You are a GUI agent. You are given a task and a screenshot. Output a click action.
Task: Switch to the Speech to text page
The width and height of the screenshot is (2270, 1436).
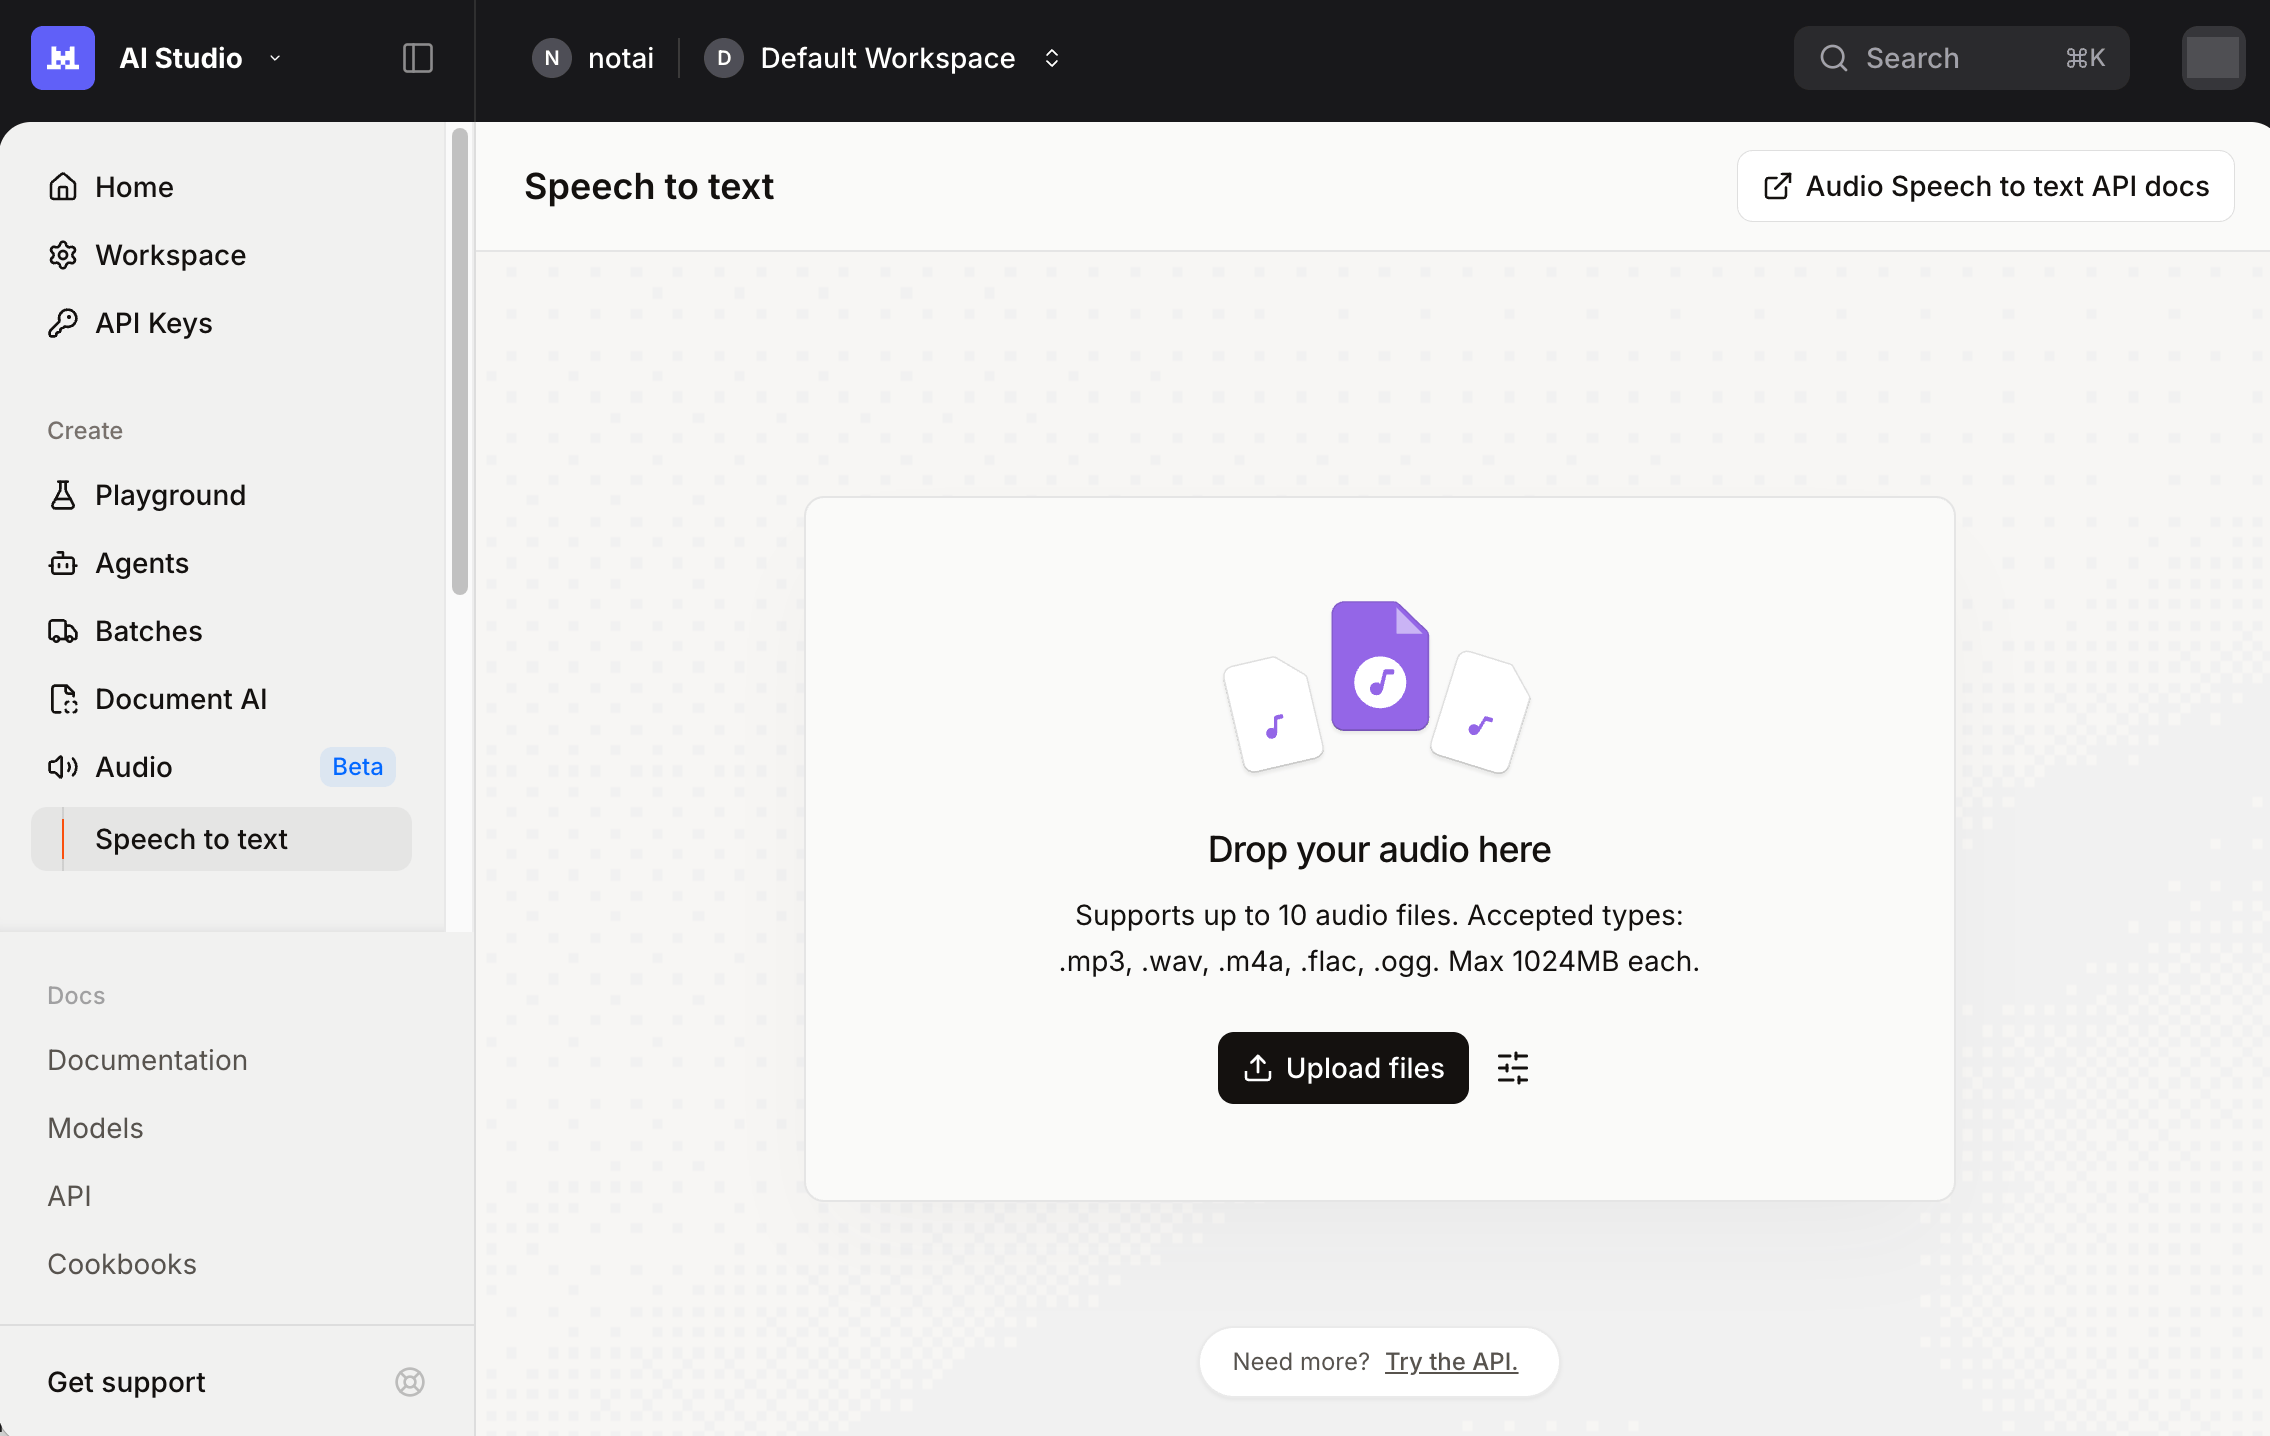click(x=191, y=839)
